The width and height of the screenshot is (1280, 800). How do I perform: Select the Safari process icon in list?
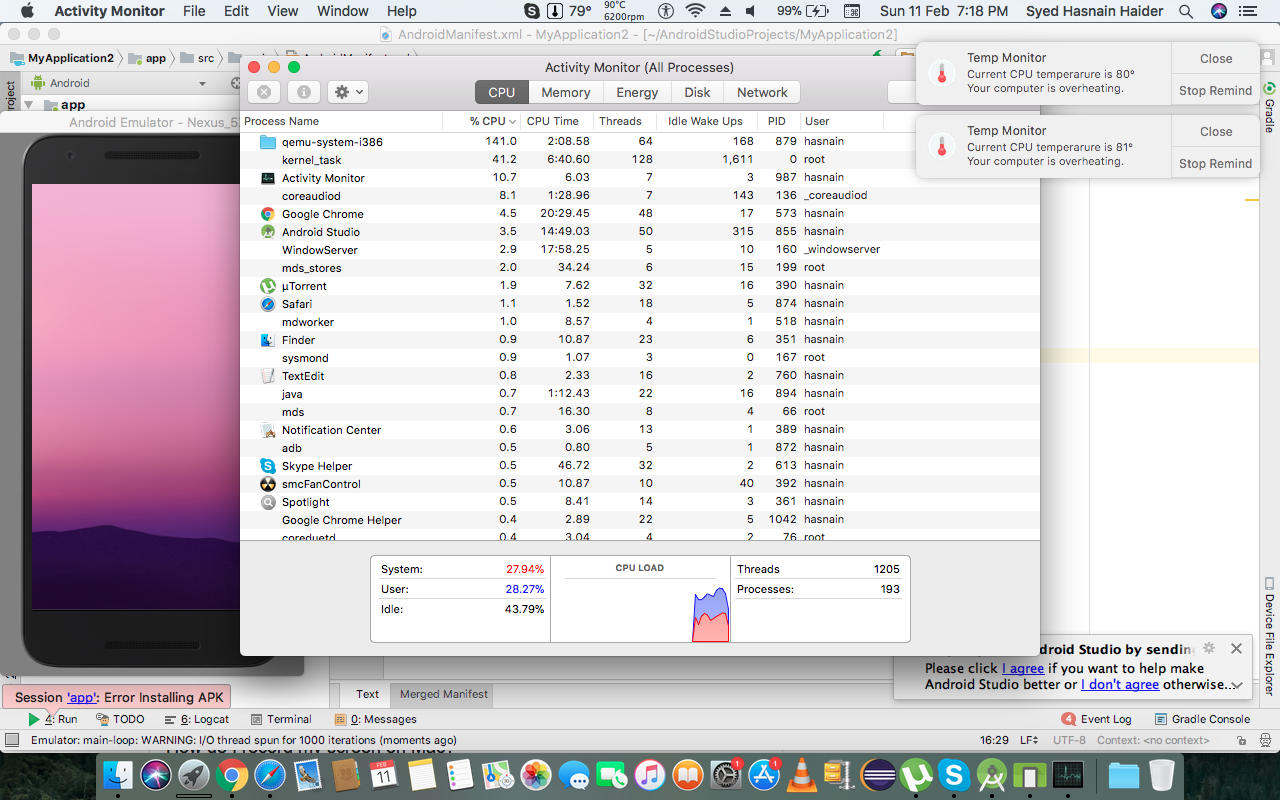click(x=268, y=304)
